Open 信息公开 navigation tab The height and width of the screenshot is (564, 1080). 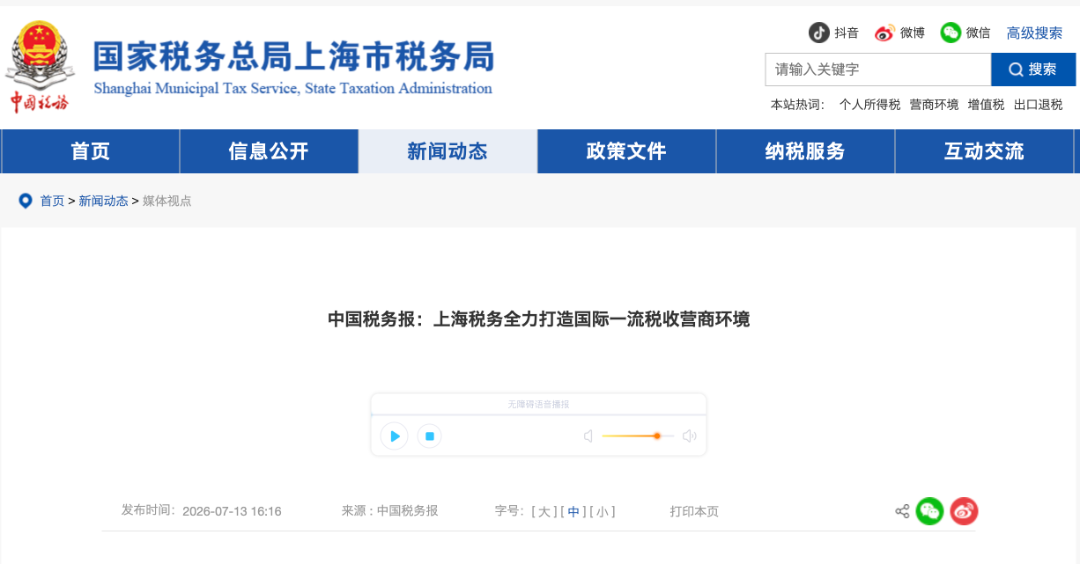(x=269, y=152)
